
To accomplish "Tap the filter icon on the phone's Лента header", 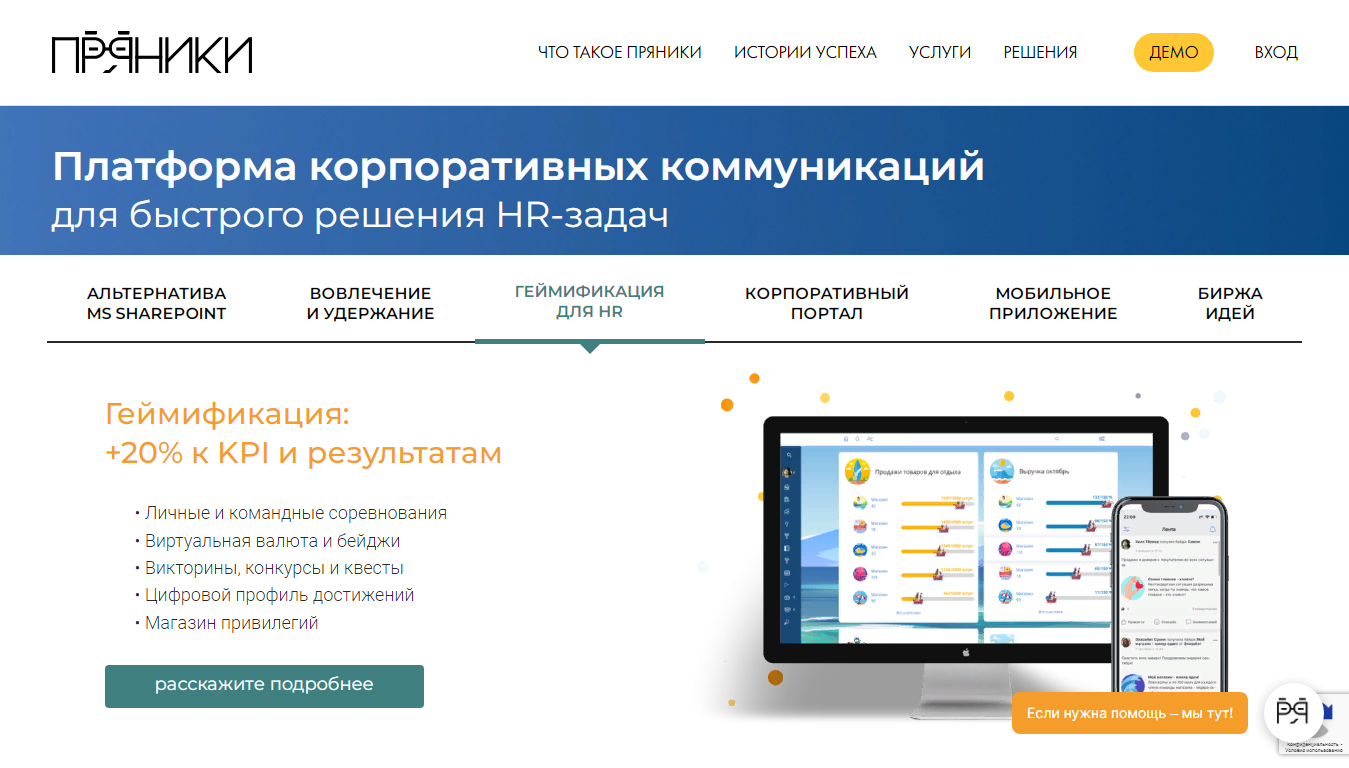I will click(x=1127, y=529).
